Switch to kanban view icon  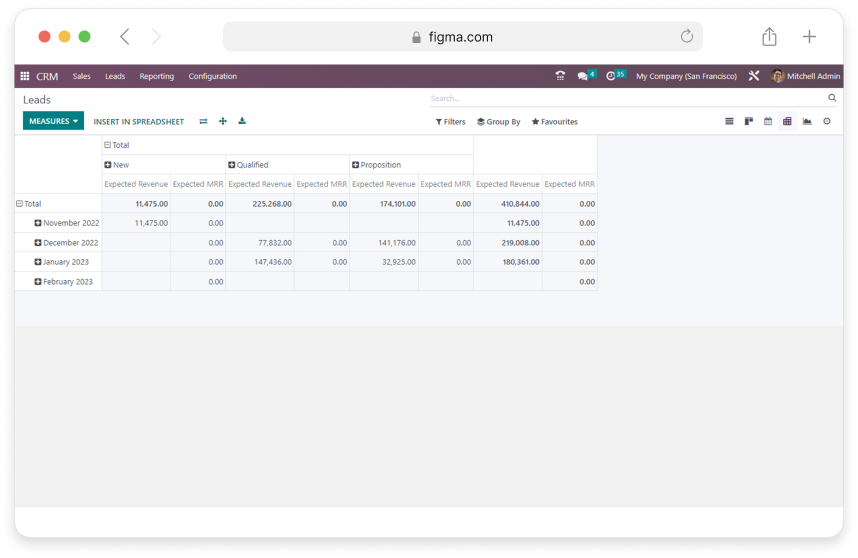(749, 121)
